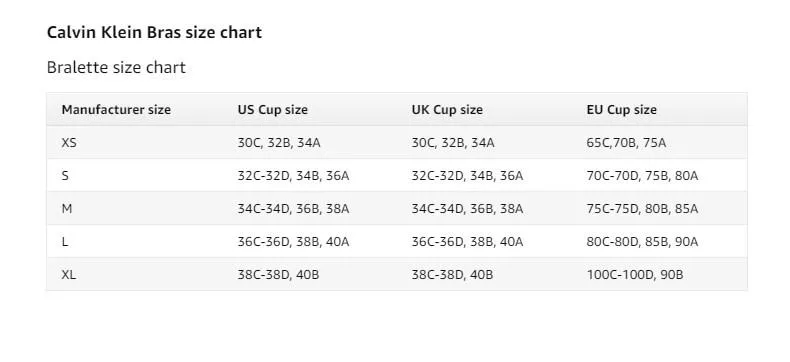Image resolution: width=790 pixels, height=362 pixels.
Task: Select the EU Cup size column header
Action: [x=621, y=110]
